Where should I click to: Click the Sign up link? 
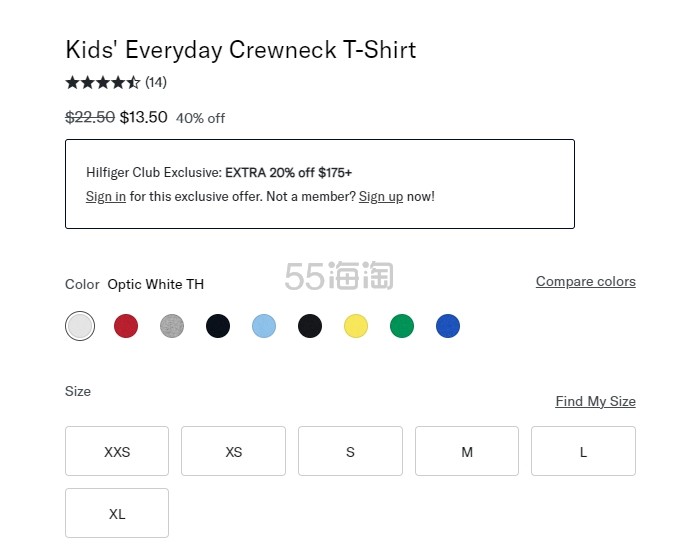tap(381, 197)
